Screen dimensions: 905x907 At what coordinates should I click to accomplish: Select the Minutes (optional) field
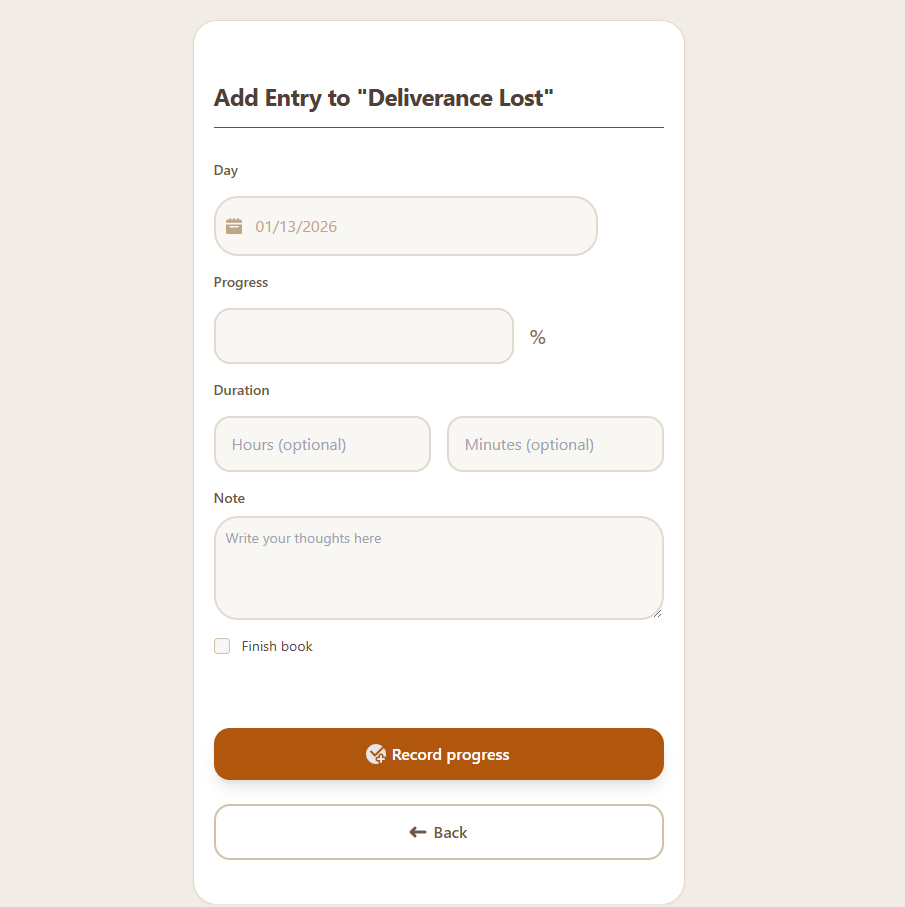coord(555,444)
